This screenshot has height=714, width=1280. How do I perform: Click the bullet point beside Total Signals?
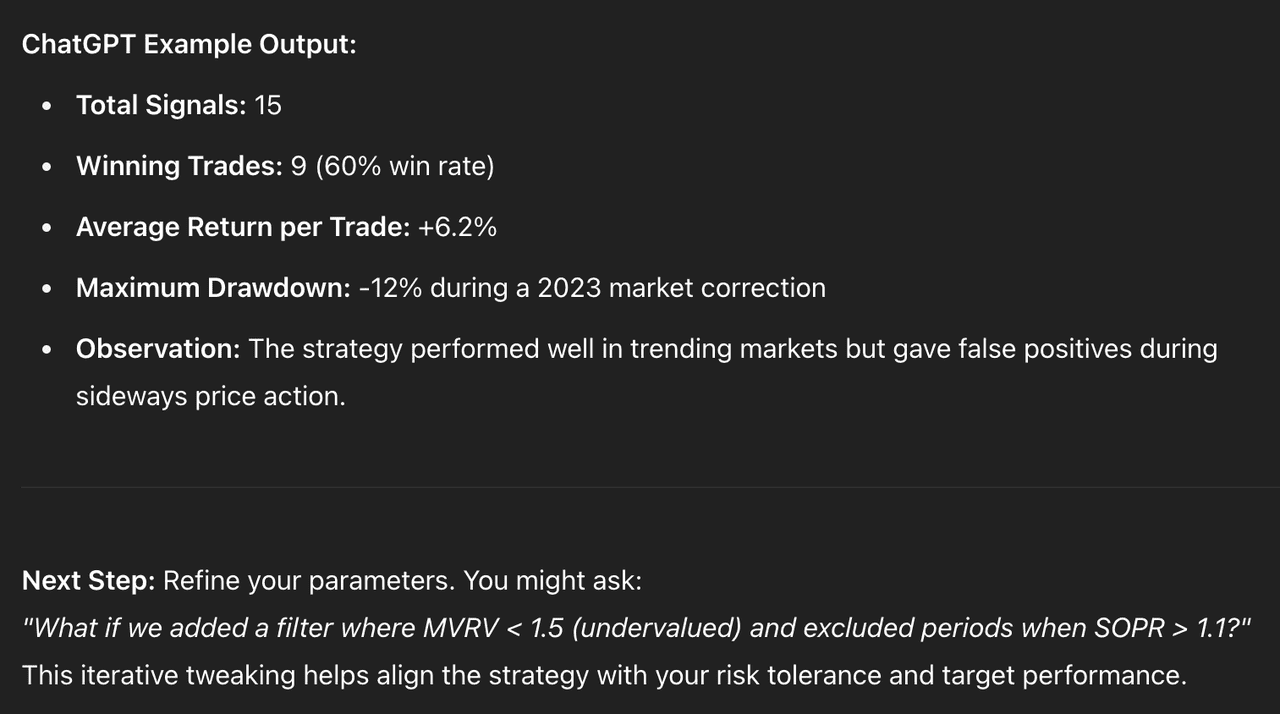(47, 106)
